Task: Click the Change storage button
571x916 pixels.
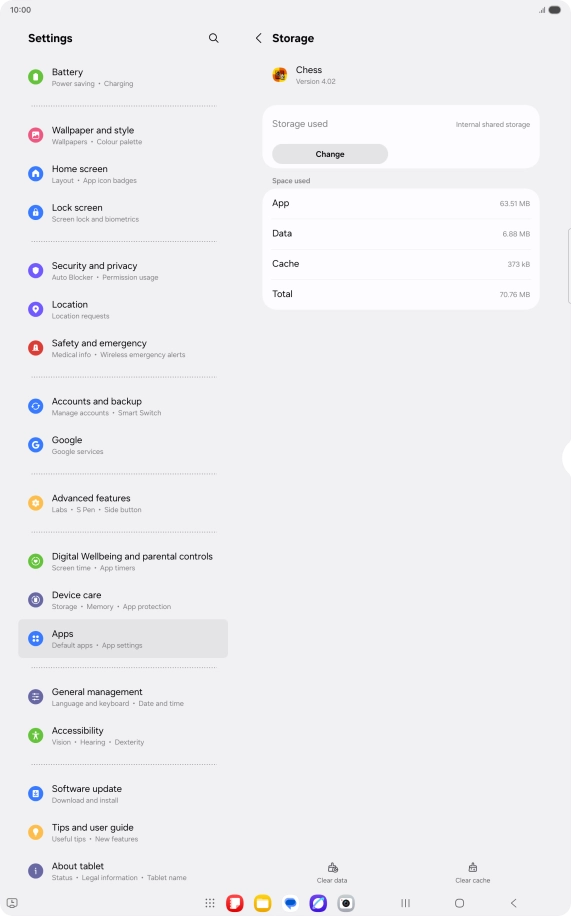Action: pyautogui.click(x=330, y=154)
